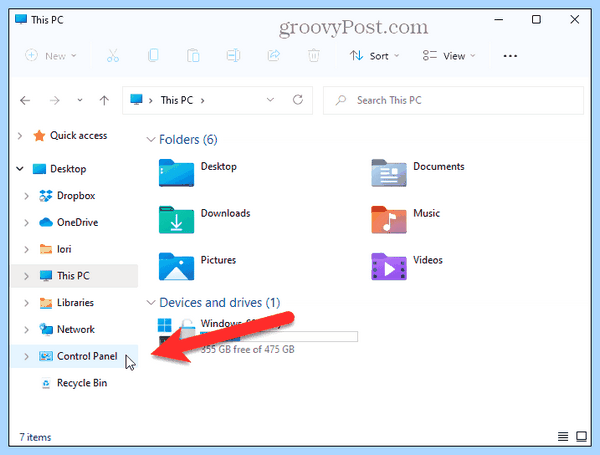This screenshot has width=600, height=455.
Task: Open the Sort dropdown menu
Action: pyautogui.click(x=374, y=56)
